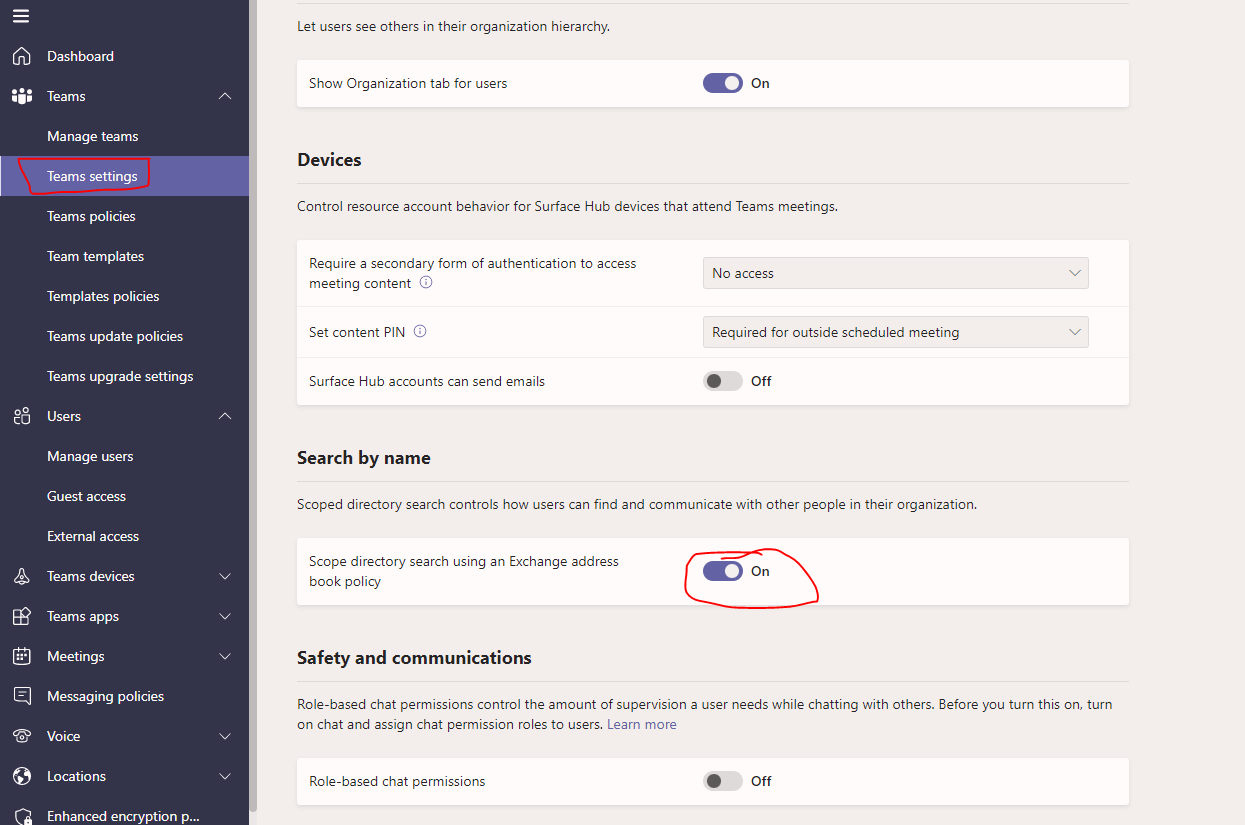The width and height of the screenshot is (1245, 825).
Task: Enable Surface Hub accounts can send emails
Action: 722,380
